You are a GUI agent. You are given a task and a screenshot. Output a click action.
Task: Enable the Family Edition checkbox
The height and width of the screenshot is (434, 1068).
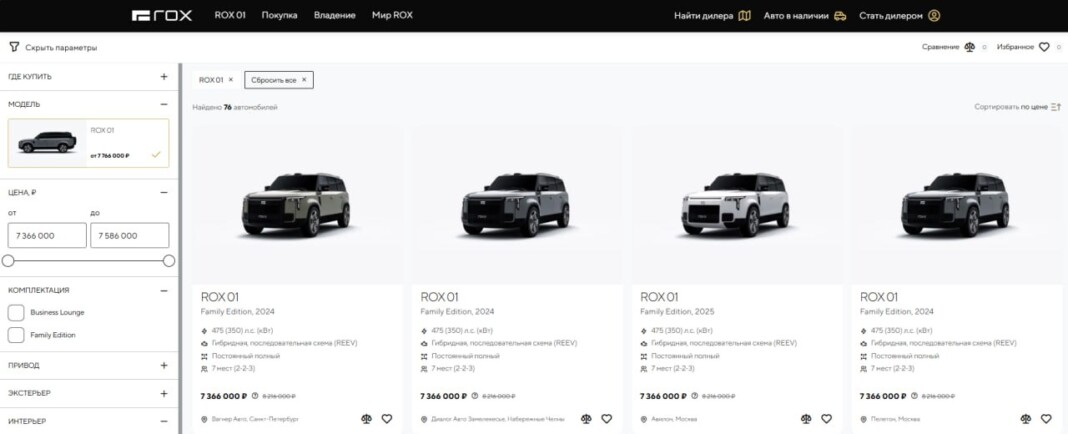[16, 335]
